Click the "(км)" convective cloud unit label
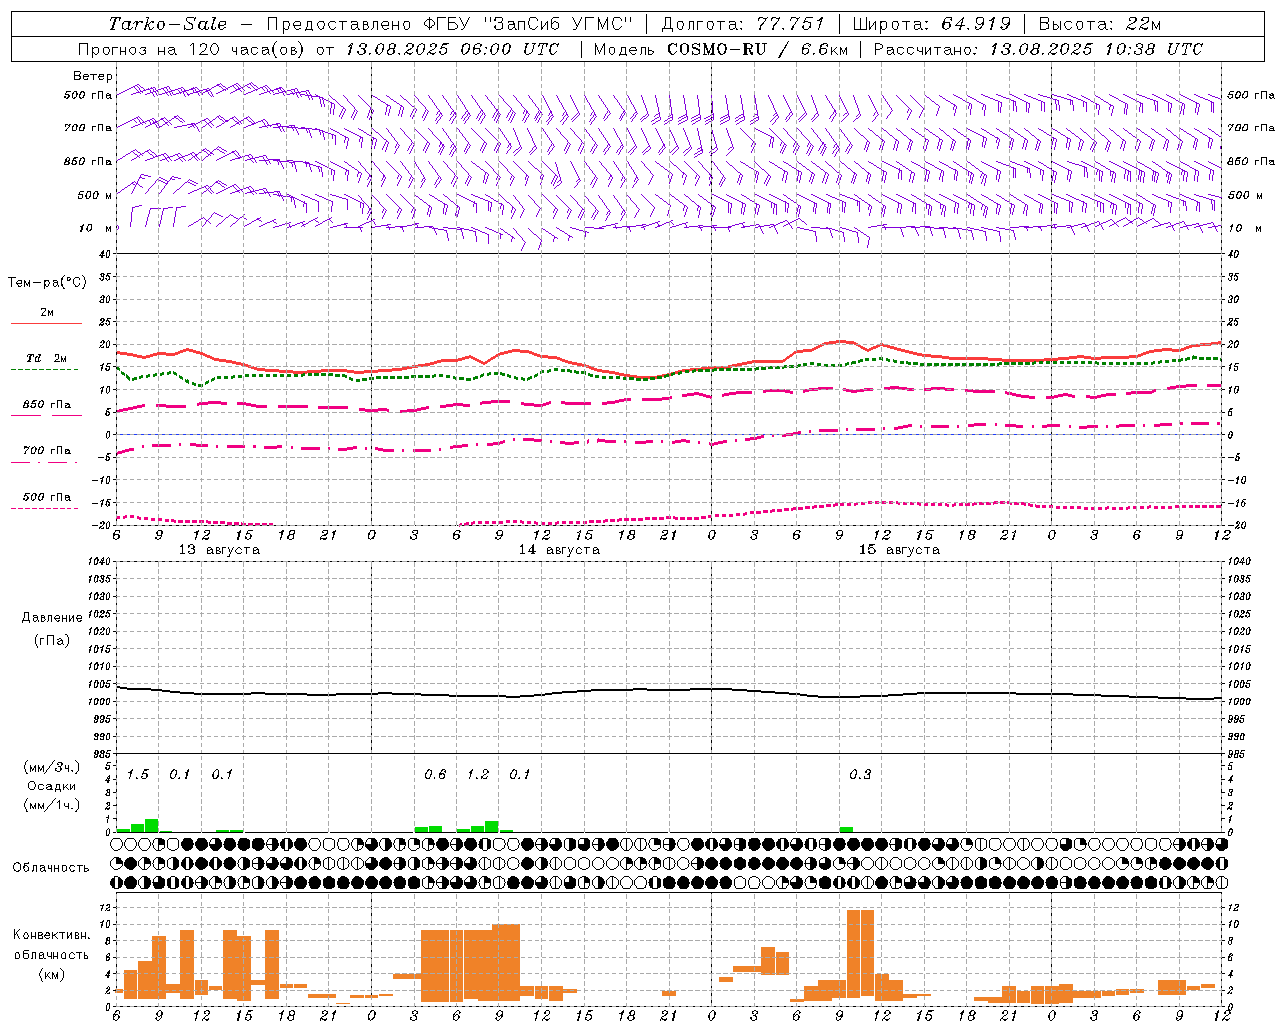Screen dimensions: 1280x1024 click(x=52, y=974)
